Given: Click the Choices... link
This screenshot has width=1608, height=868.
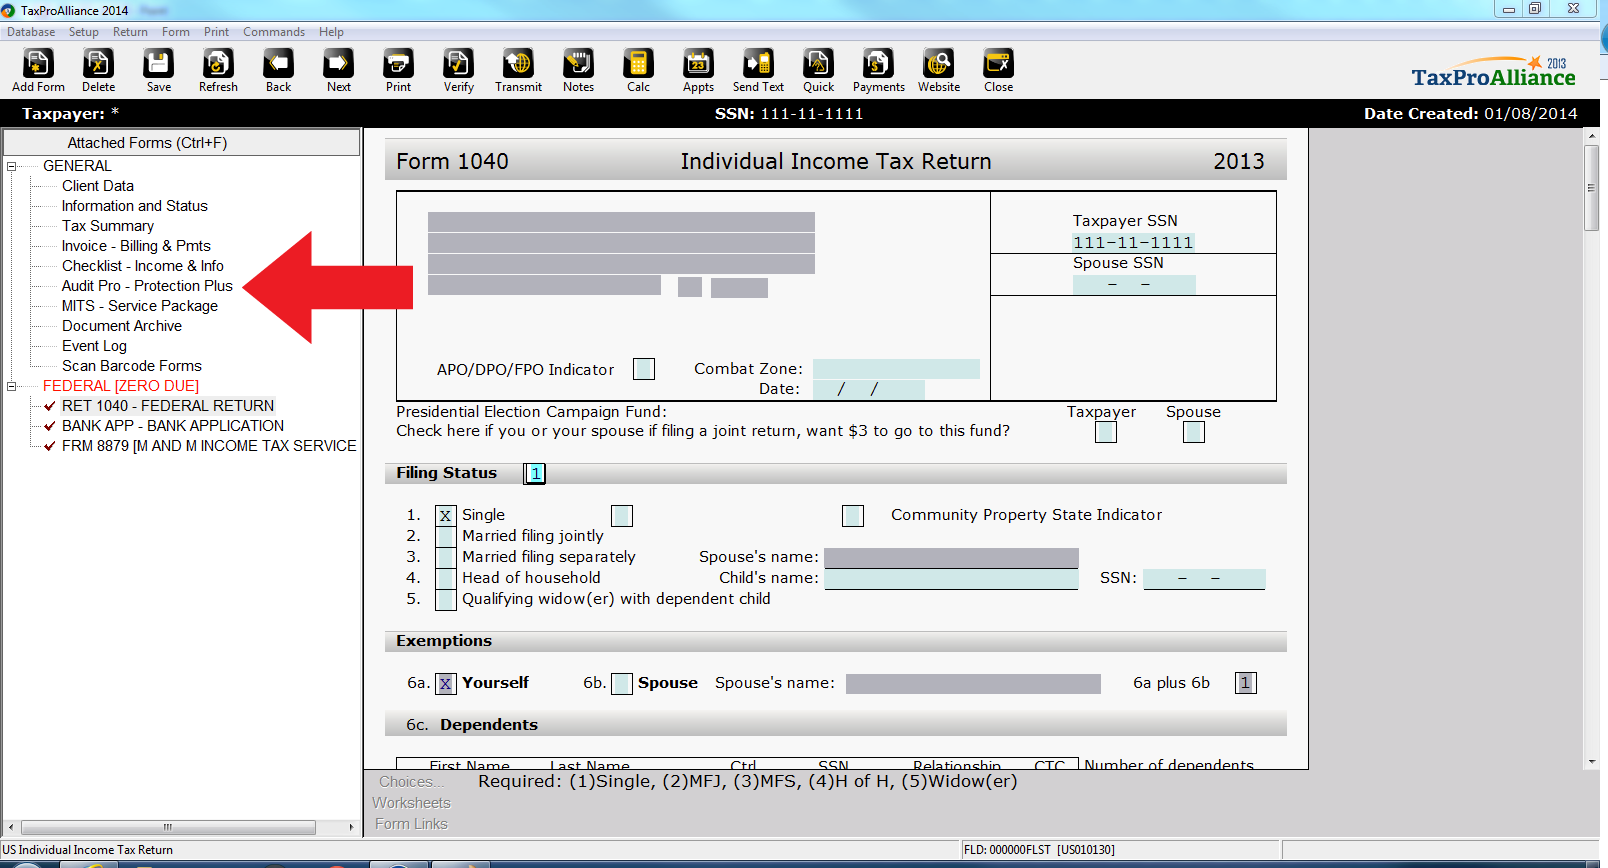Looking at the screenshot, I should tap(411, 782).
